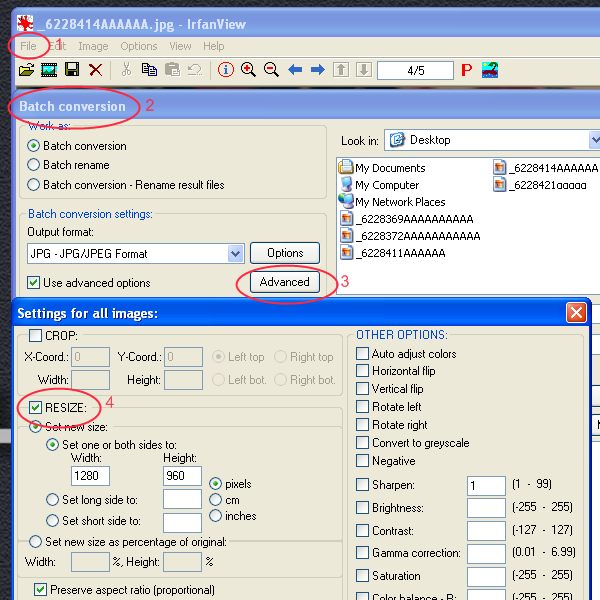Click the resize Width field showing 1280

91,476
